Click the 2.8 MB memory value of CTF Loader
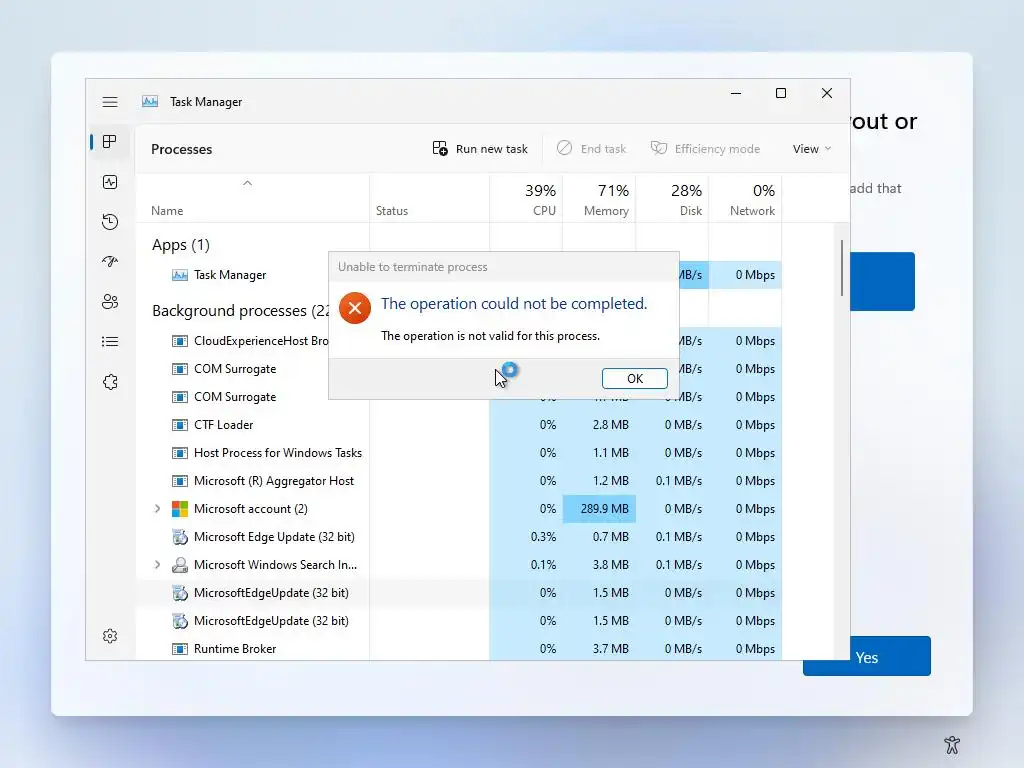Image resolution: width=1024 pixels, height=768 pixels. point(611,425)
